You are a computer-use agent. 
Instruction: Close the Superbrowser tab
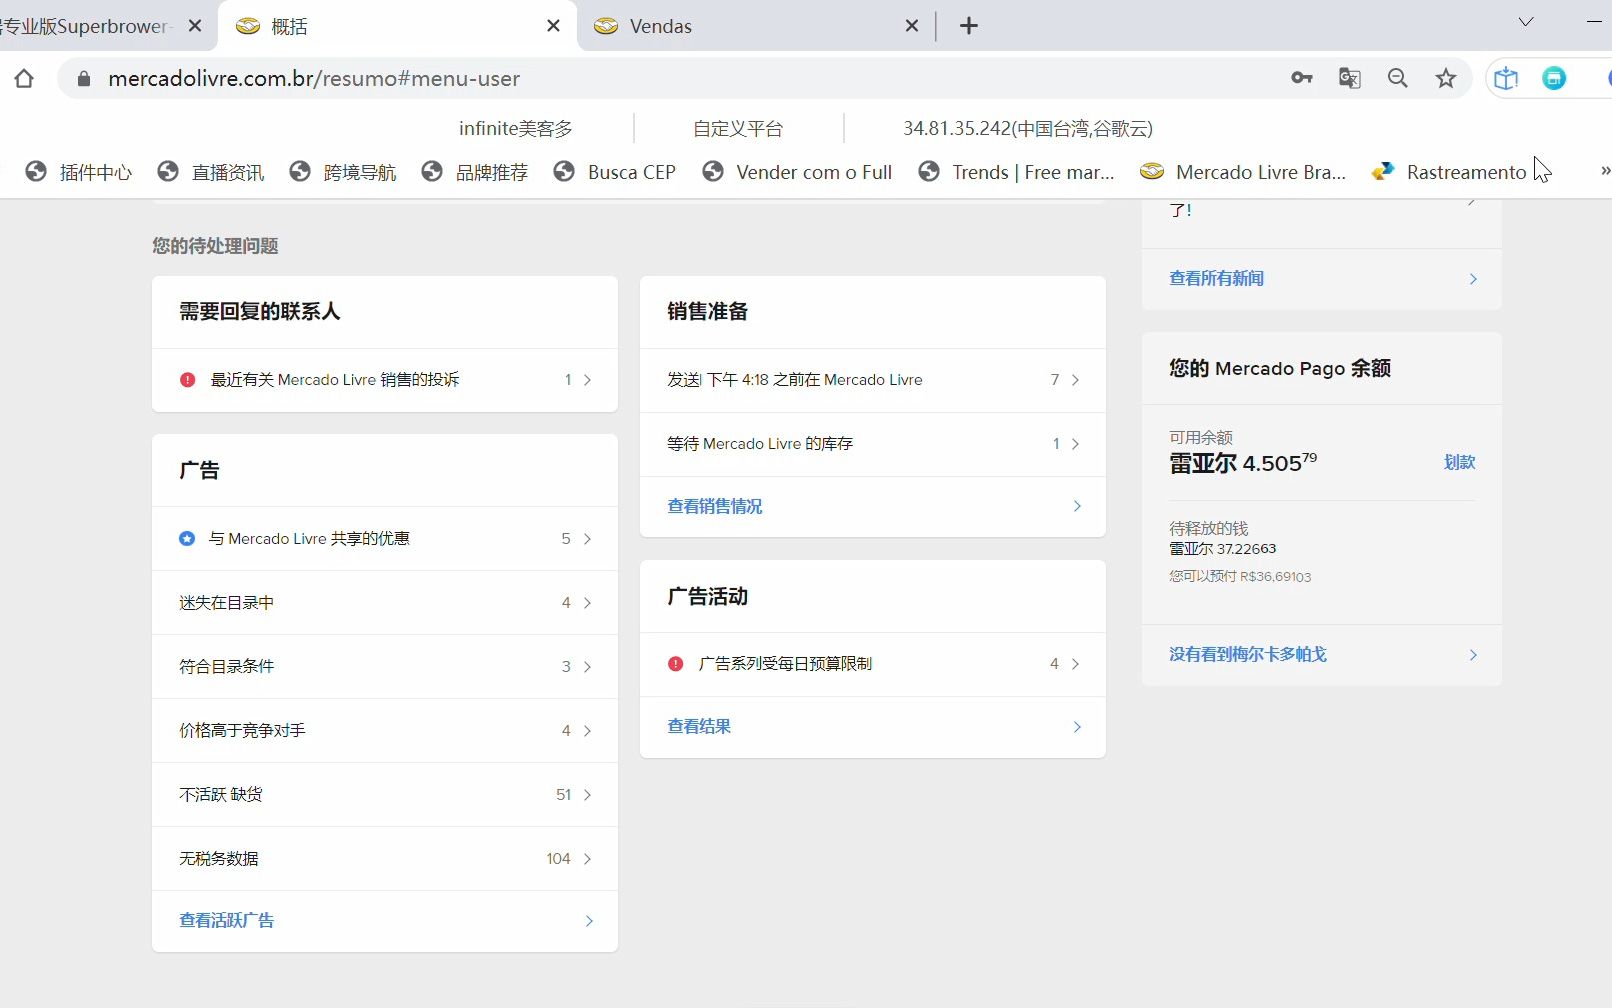pyautogui.click(x=195, y=26)
